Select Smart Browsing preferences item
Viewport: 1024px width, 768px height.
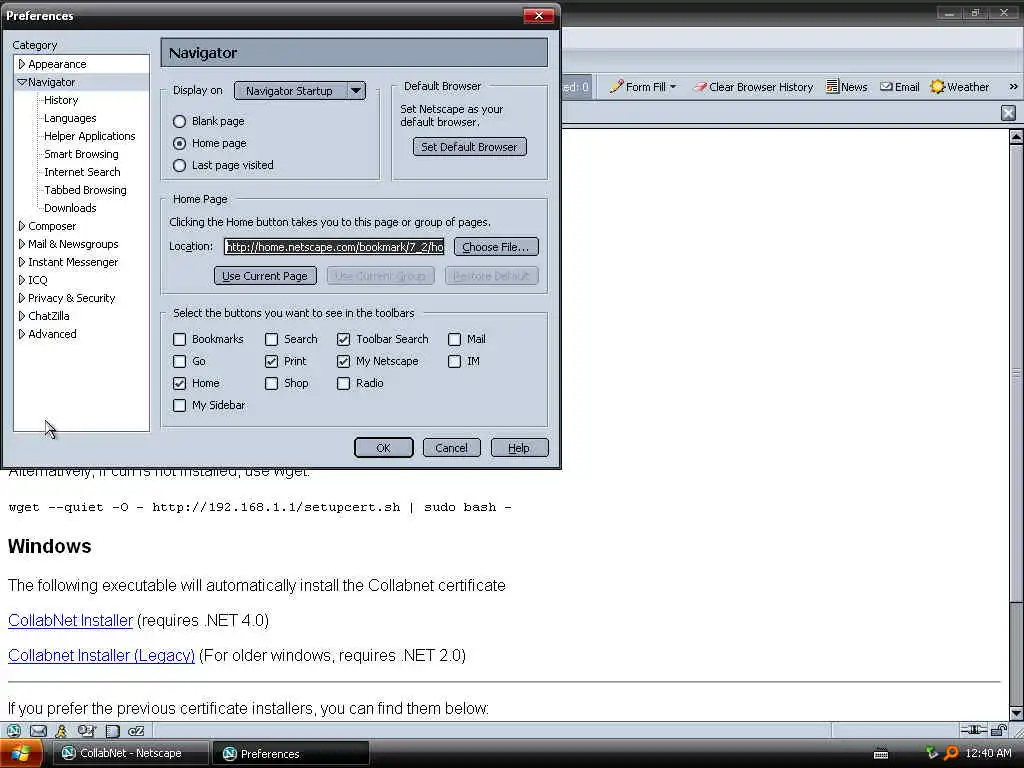[81, 154]
